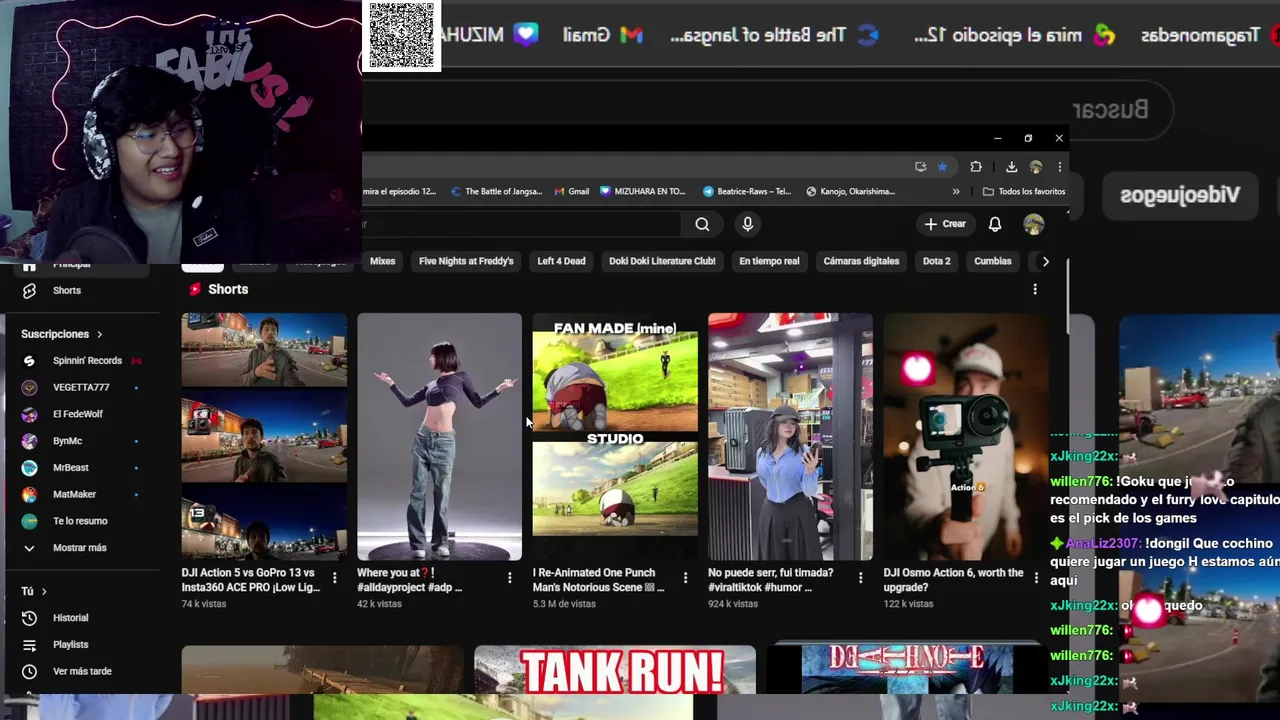Screen dimensions: 1280x720
Task: Select the Cámaras digitales chip
Action: point(861,261)
